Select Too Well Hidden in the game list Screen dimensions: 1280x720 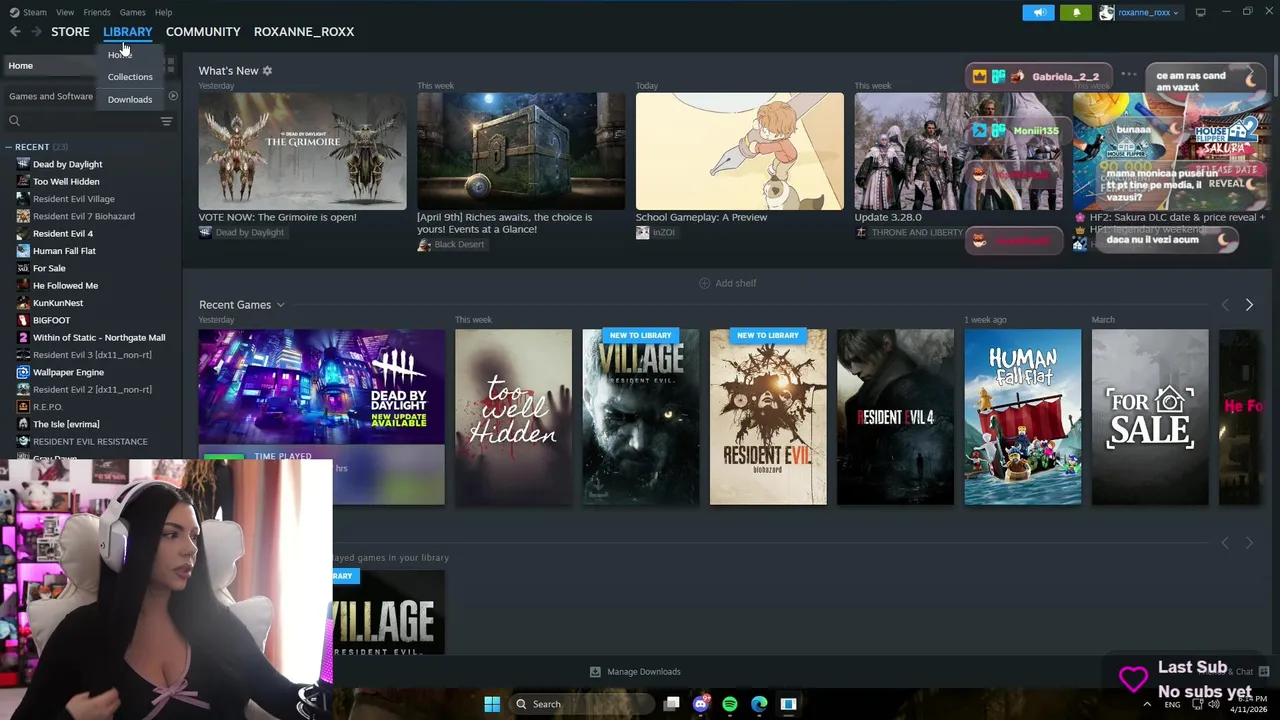66,182
